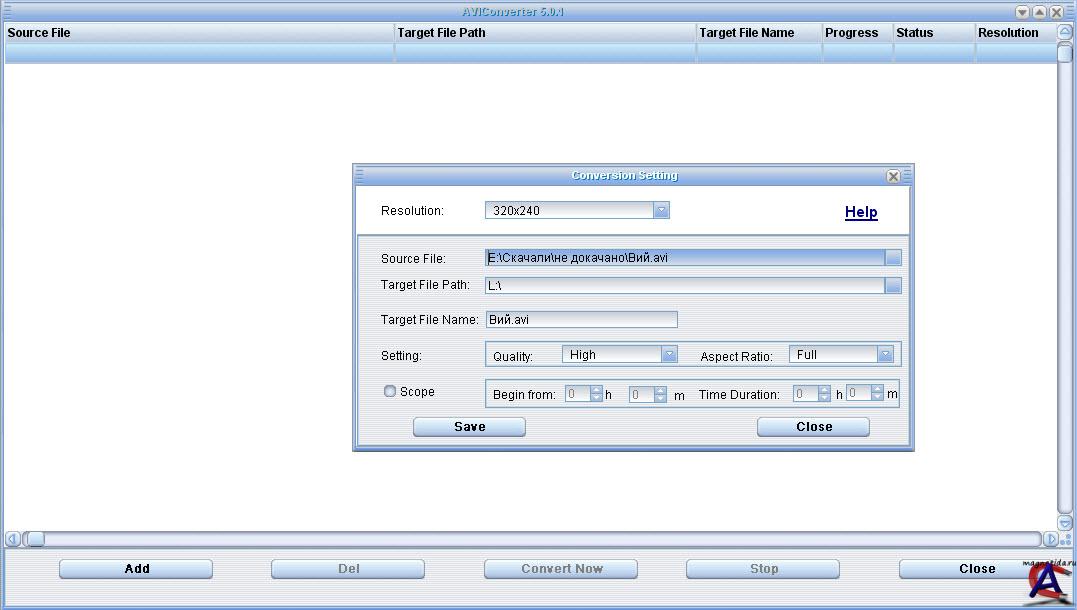Click the horizontal scrollbar left arrow
Screen dimensions: 1077x610
click(13, 539)
